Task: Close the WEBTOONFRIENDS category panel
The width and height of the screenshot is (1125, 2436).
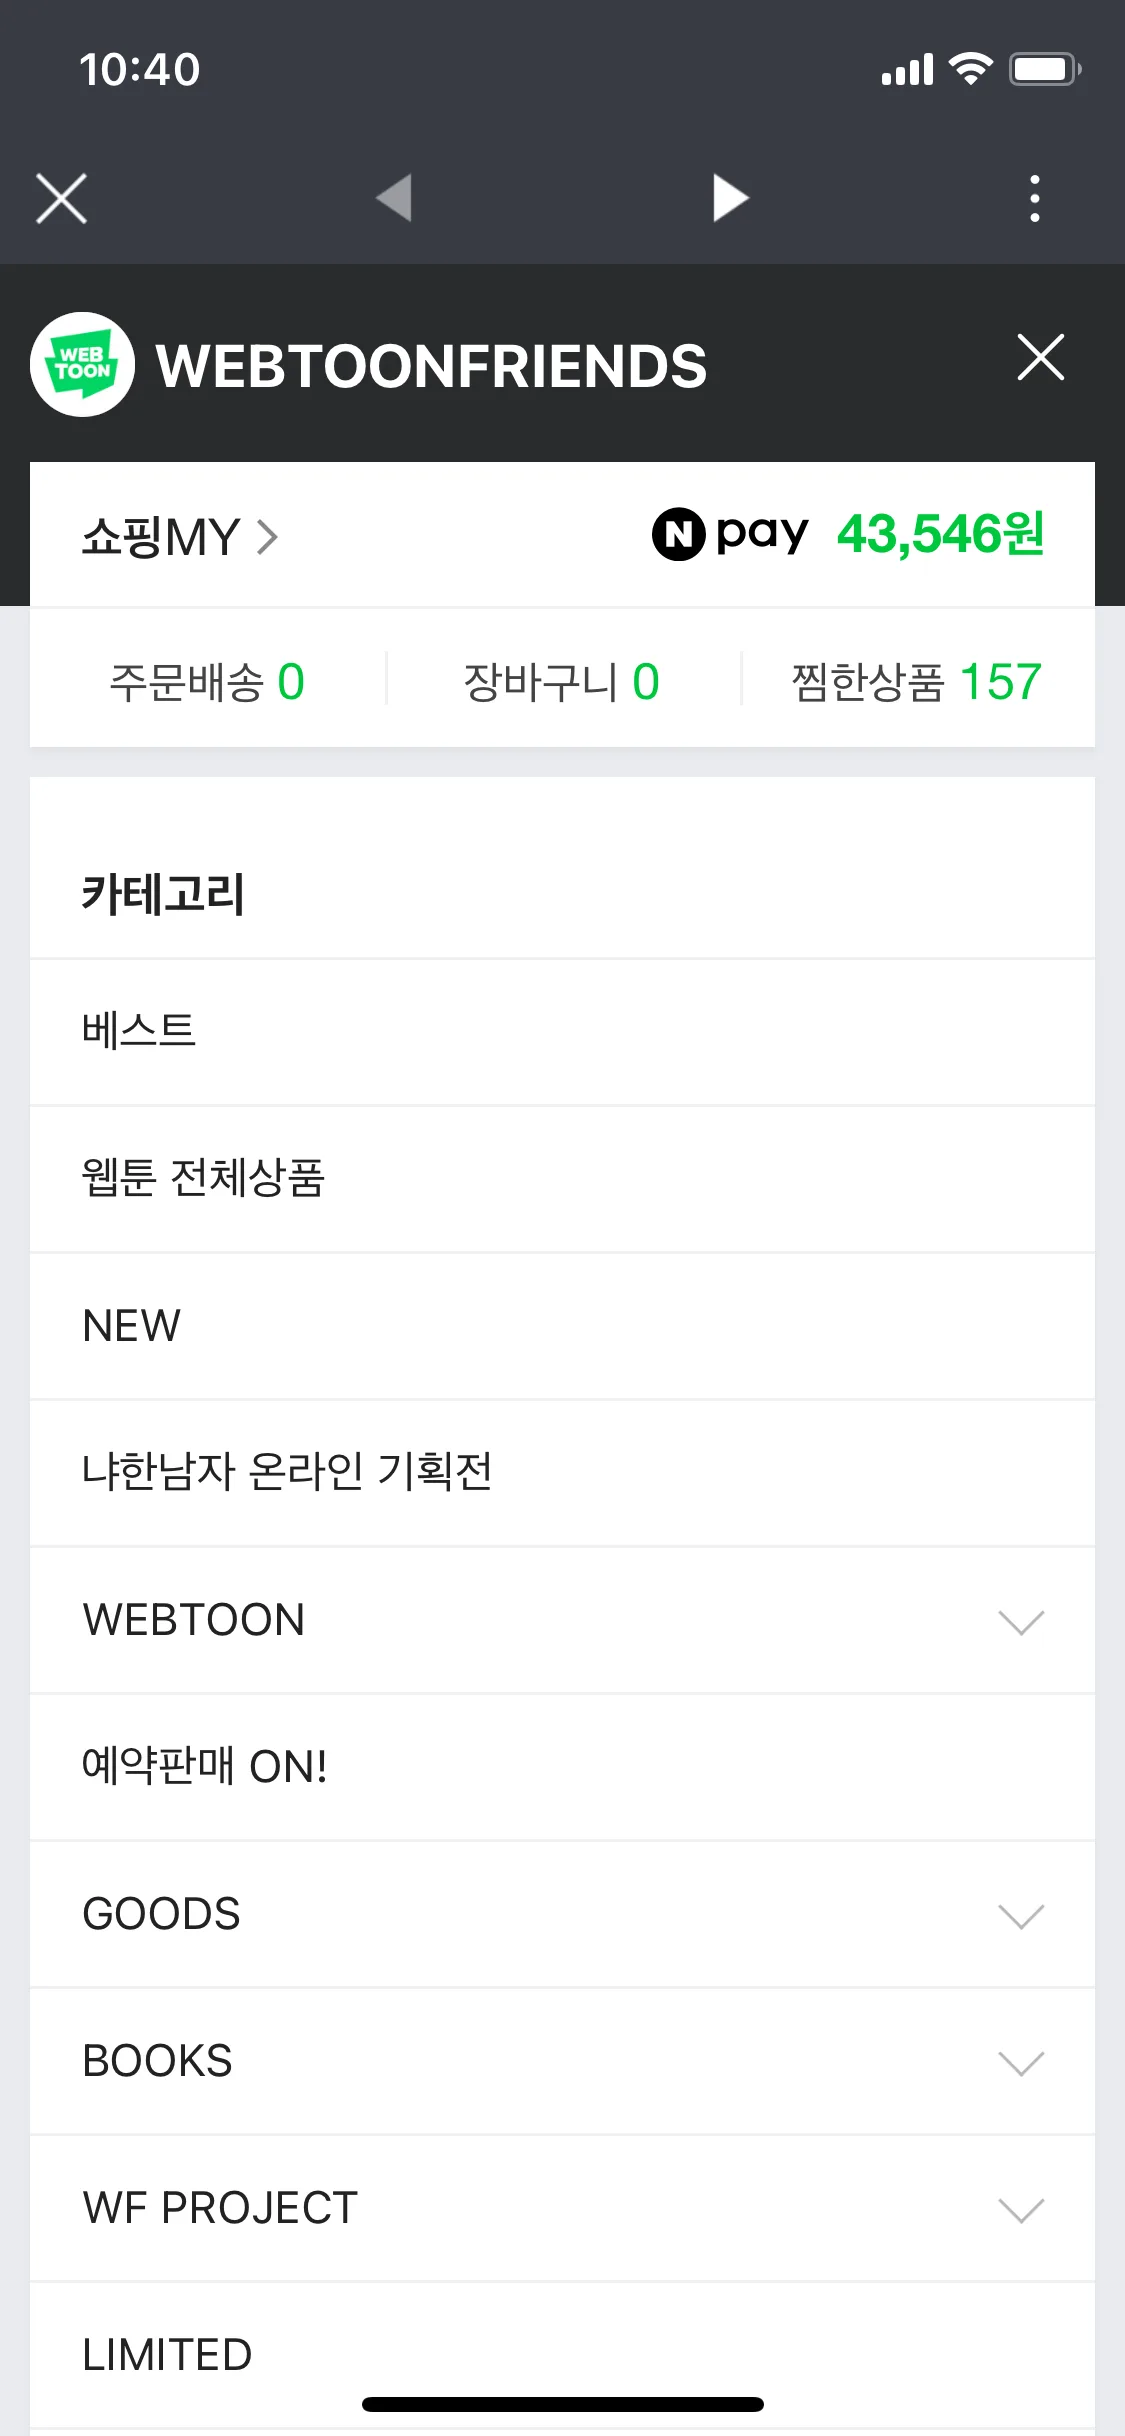Action: point(1041,357)
